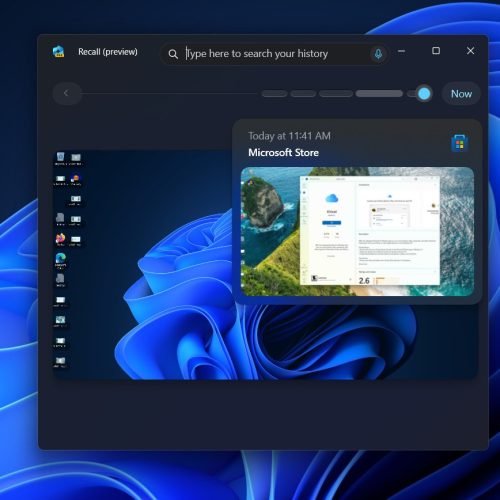The width and height of the screenshot is (500, 500).
Task: Click the magnifier search icon
Action: click(x=173, y=54)
